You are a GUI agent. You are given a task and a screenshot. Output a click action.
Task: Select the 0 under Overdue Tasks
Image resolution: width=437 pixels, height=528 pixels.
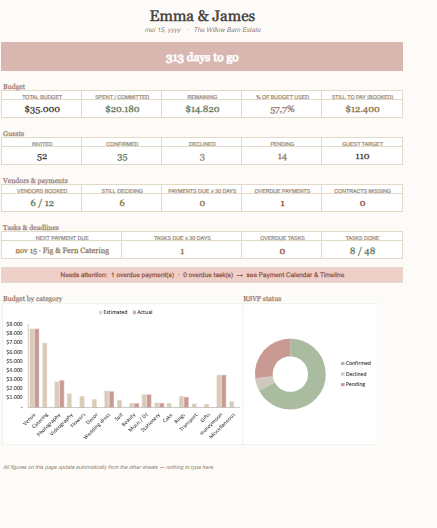pos(282,251)
